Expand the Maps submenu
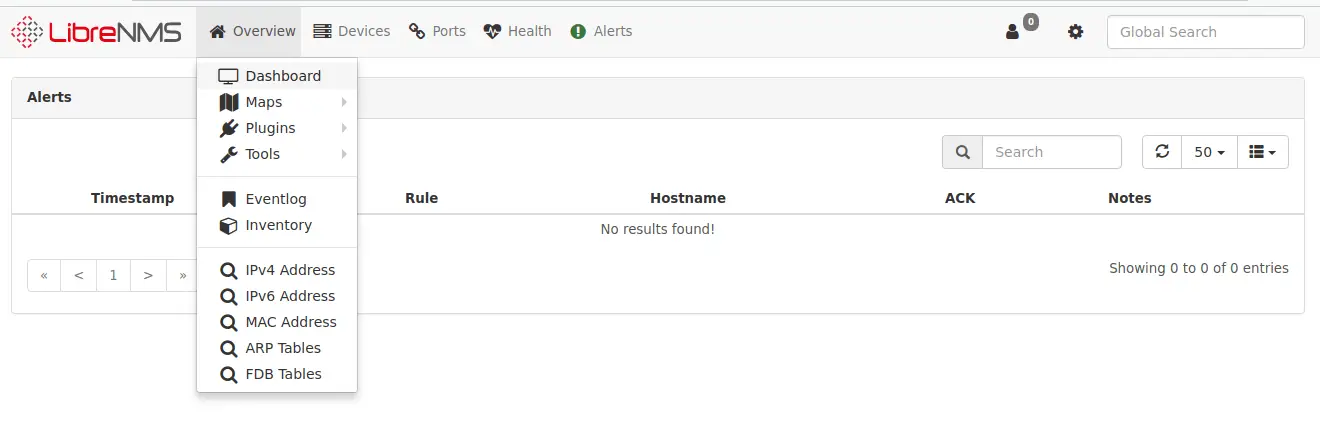 click(x=277, y=102)
